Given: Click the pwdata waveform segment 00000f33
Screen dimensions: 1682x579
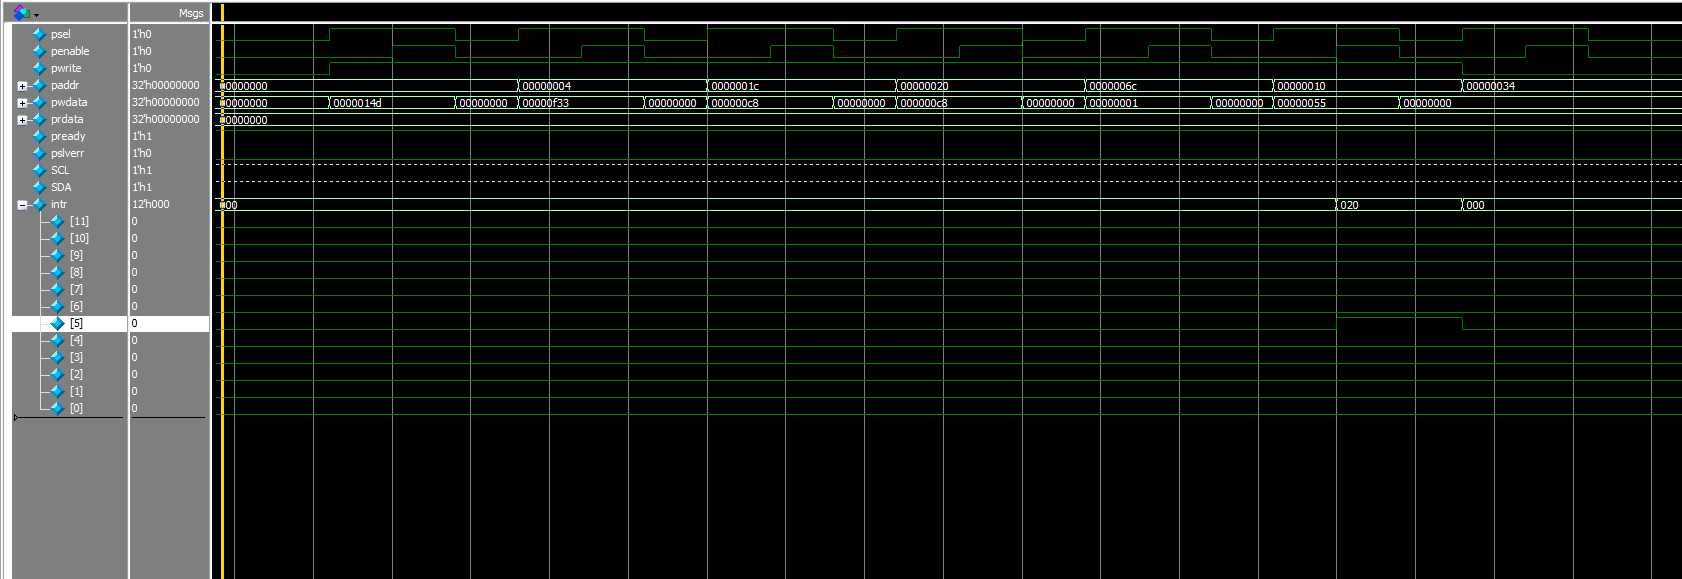Looking at the screenshot, I should (x=581, y=103).
